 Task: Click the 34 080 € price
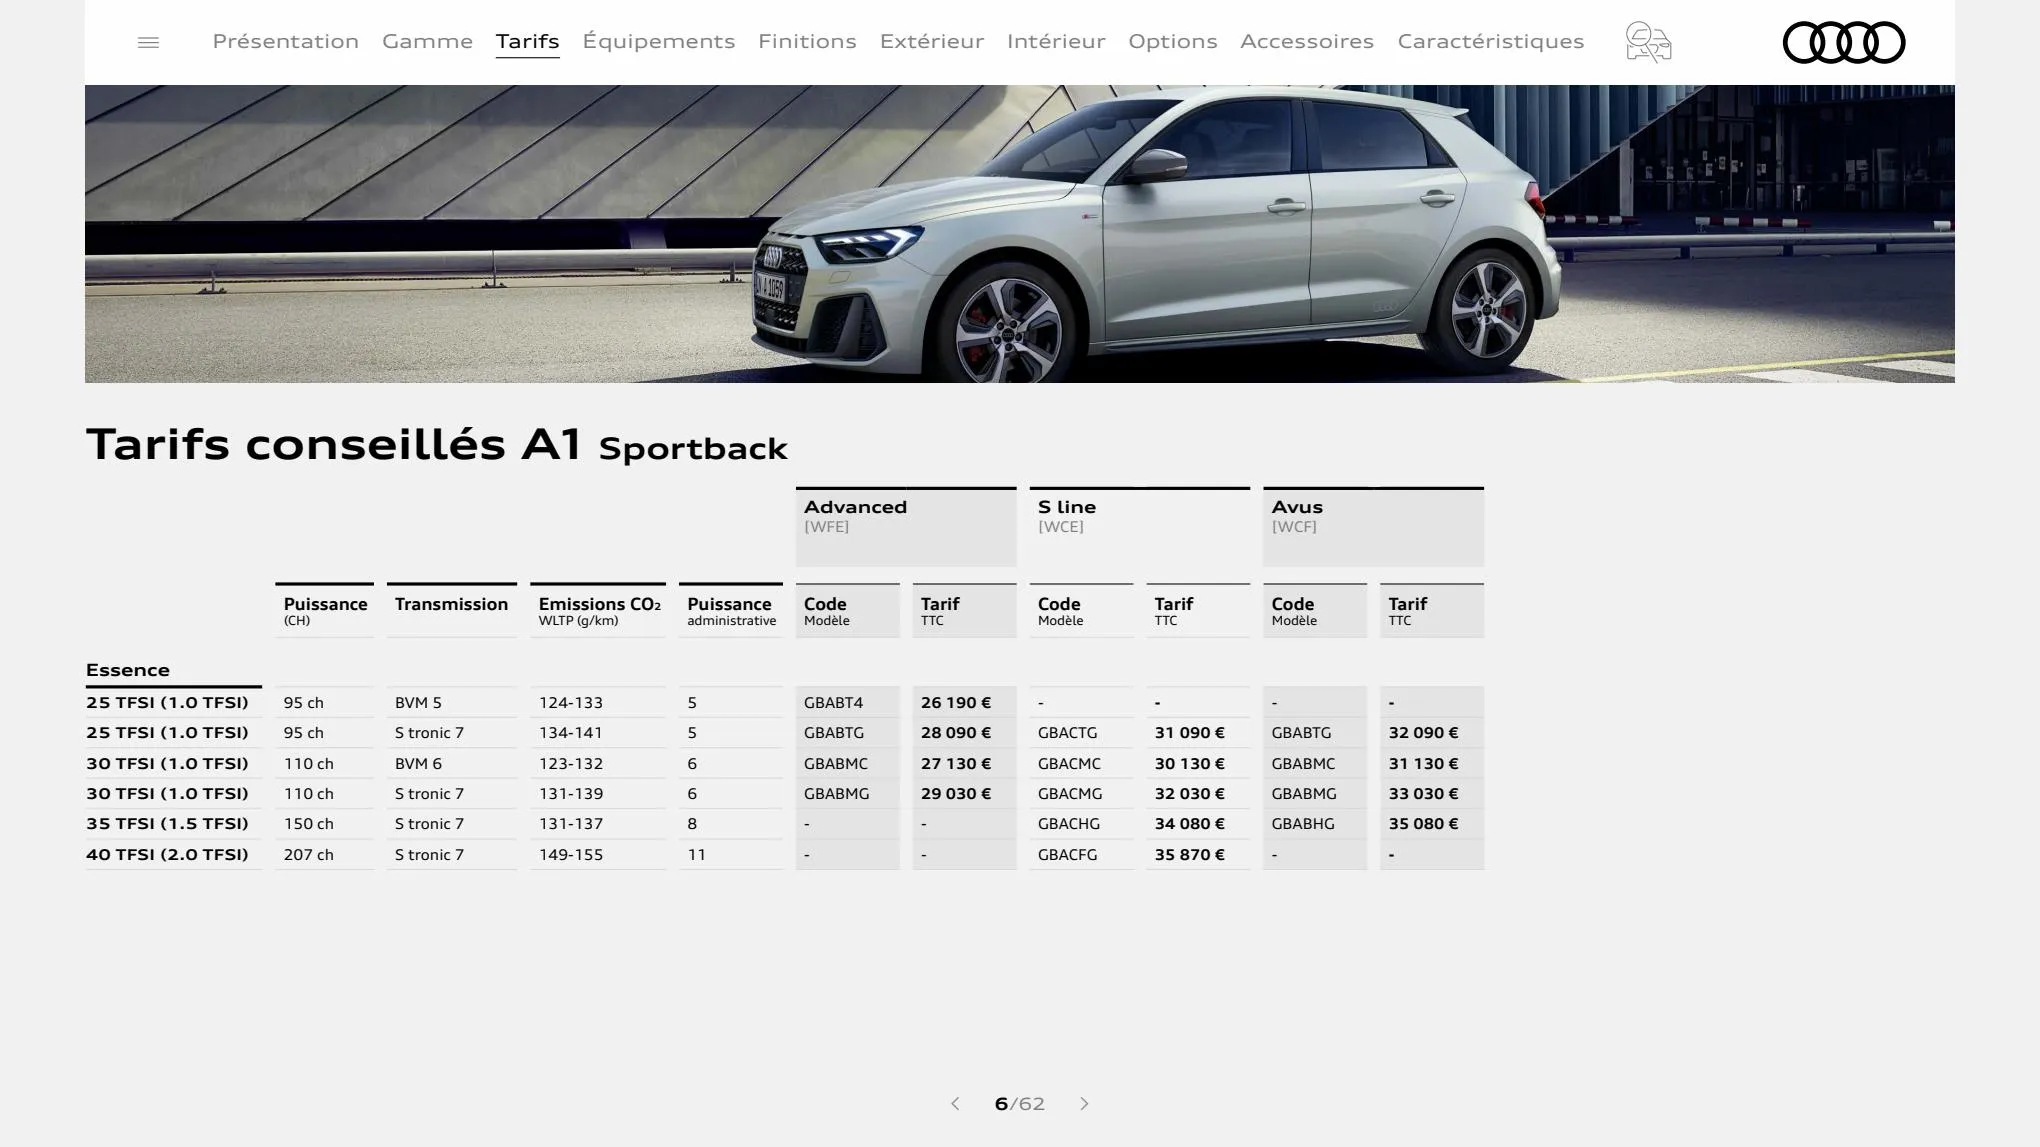click(x=1189, y=823)
